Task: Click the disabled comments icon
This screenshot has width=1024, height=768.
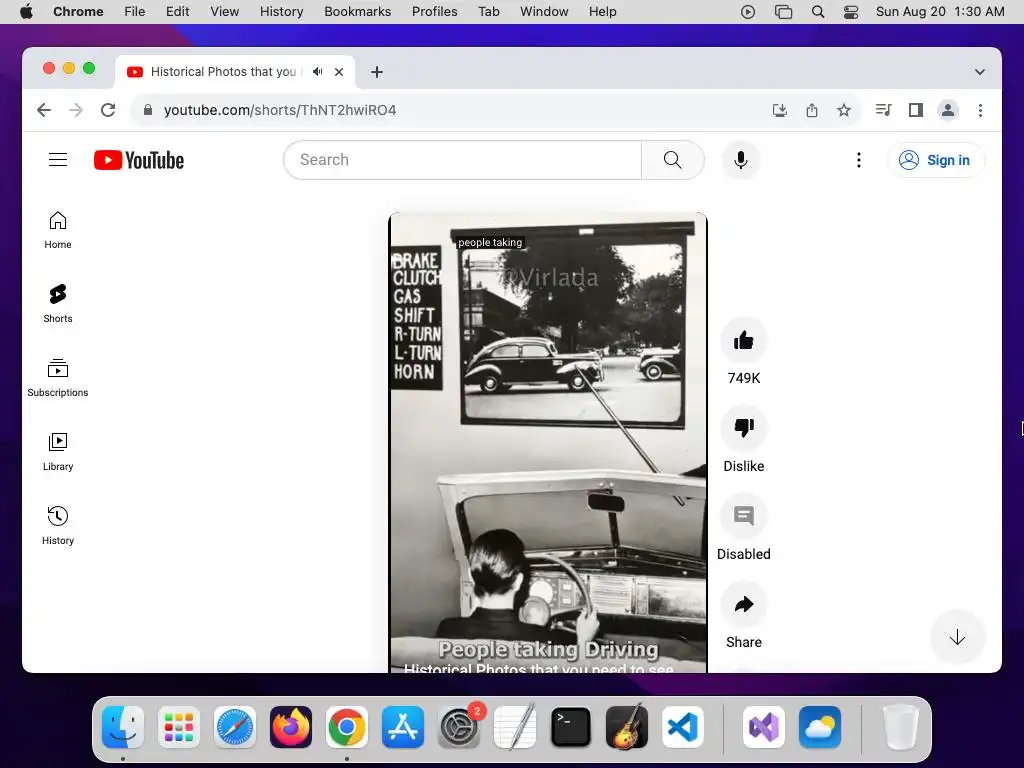Action: (743, 516)
